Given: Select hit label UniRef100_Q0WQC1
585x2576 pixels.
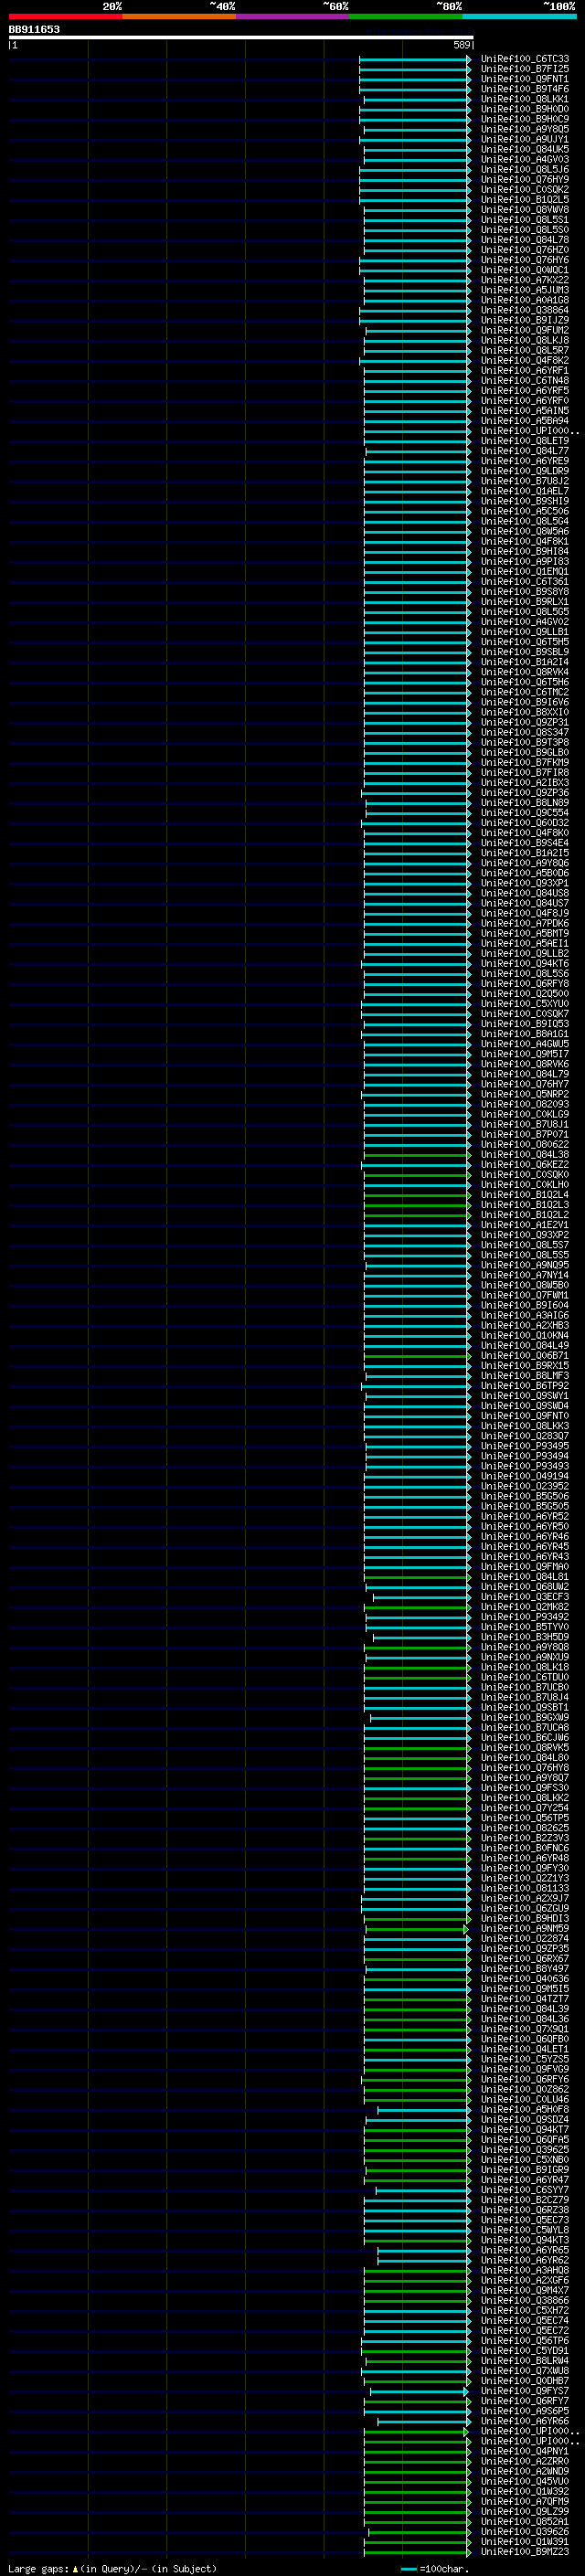Looking at the screenshot, I should point(525,270).
